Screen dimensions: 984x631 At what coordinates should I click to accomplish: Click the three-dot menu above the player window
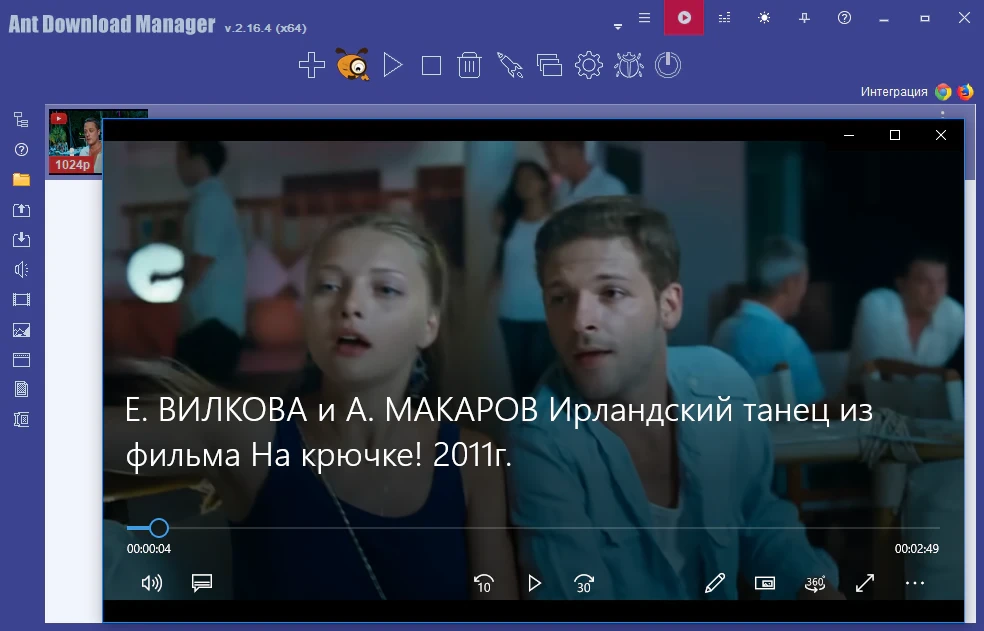pyautogui.click(x=943, y=114)
